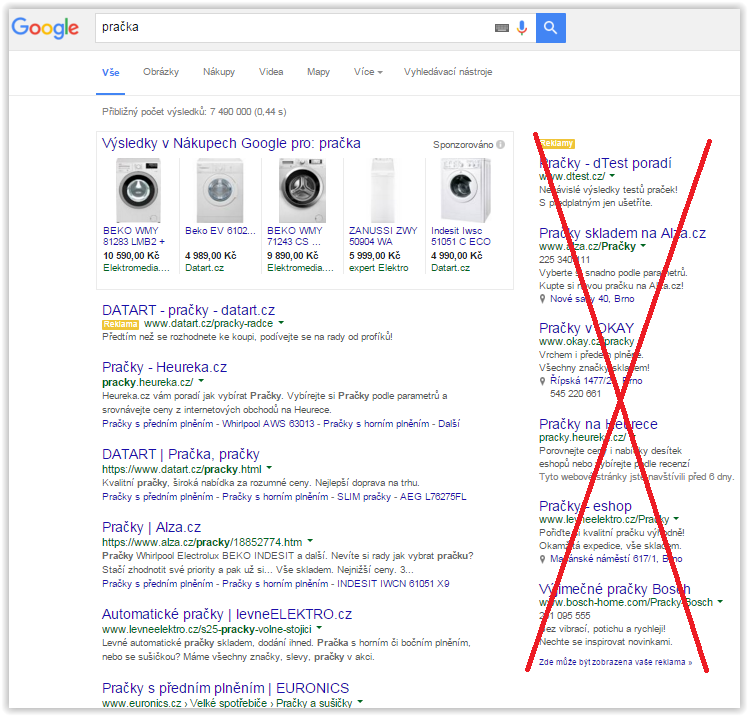The height and width of the screenshot is (716, 748).
Task: Start voice search with microphone icon
Action: click(522, 28)
